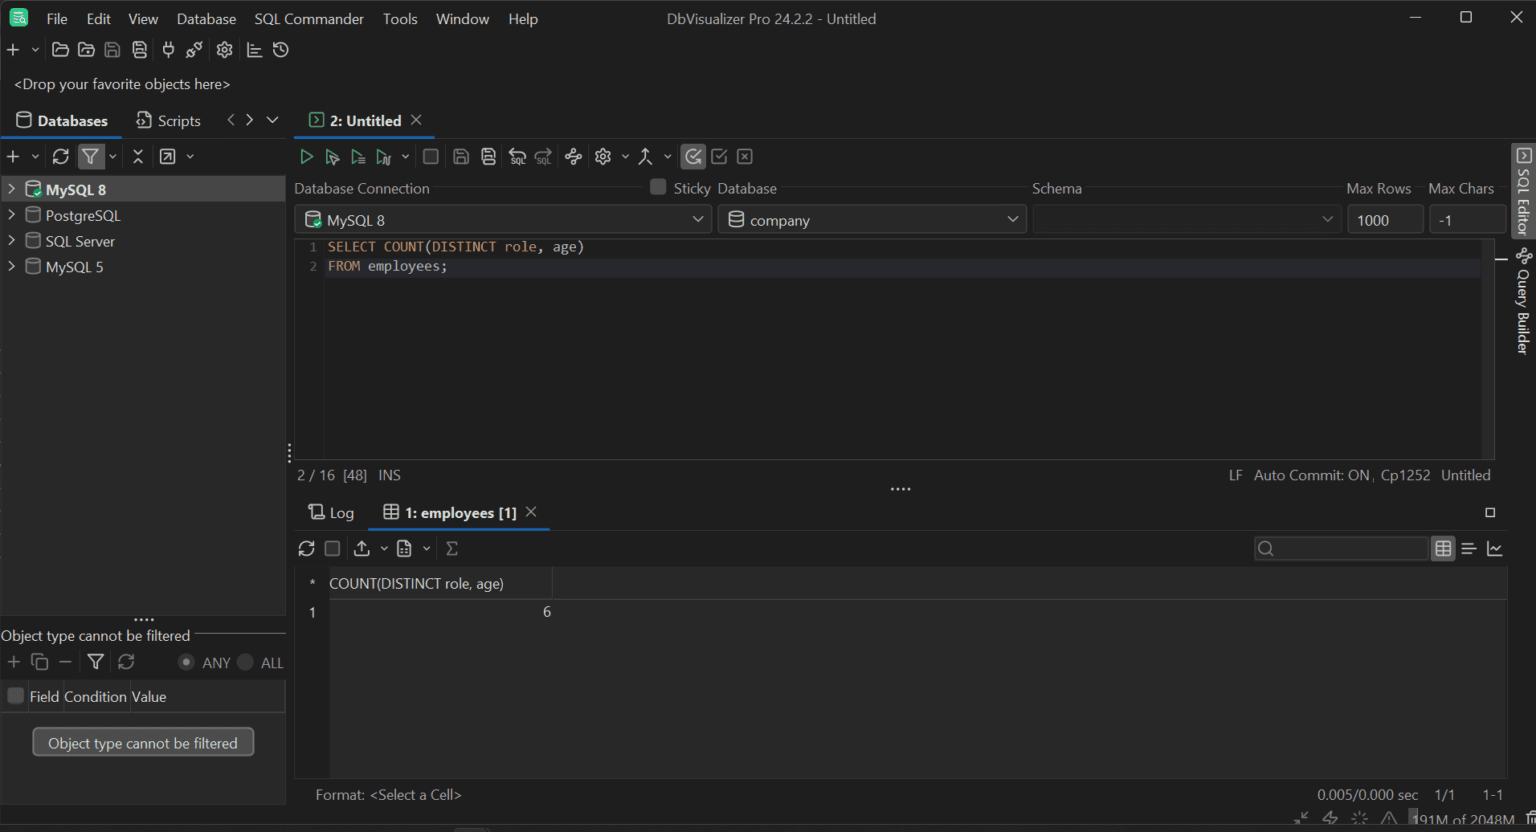This screenshot has height=832, width=1536.
Task: Click the commit transaction checkmark icon
Action: click(719, 157)
